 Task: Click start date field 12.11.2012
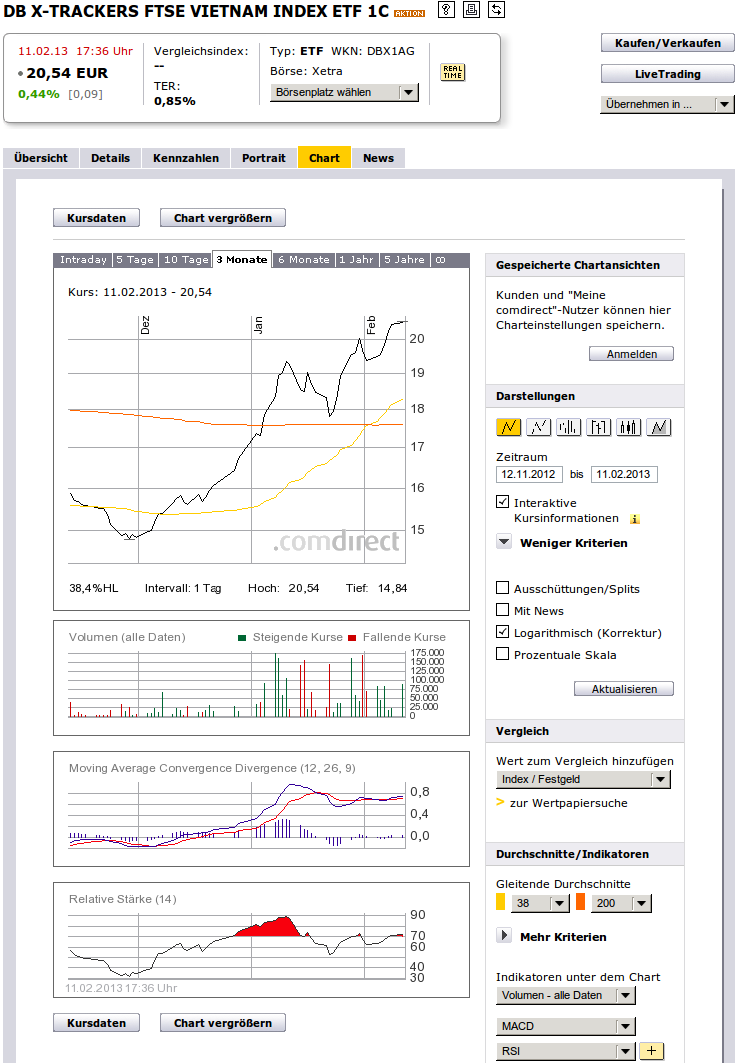click(x=529, y=474)
